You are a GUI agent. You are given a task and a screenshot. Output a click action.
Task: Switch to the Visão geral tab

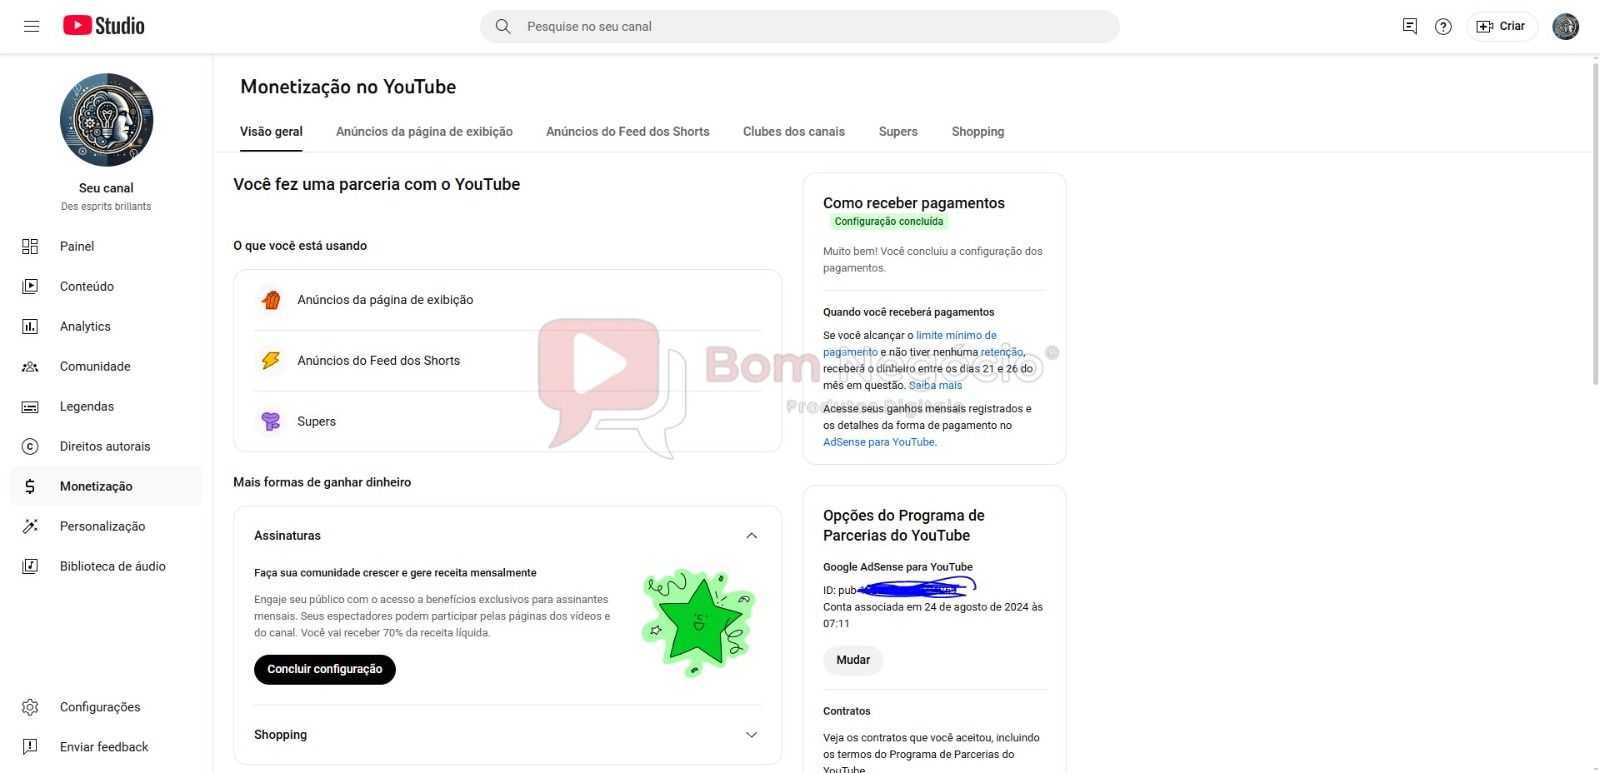(x=271, y=132)
